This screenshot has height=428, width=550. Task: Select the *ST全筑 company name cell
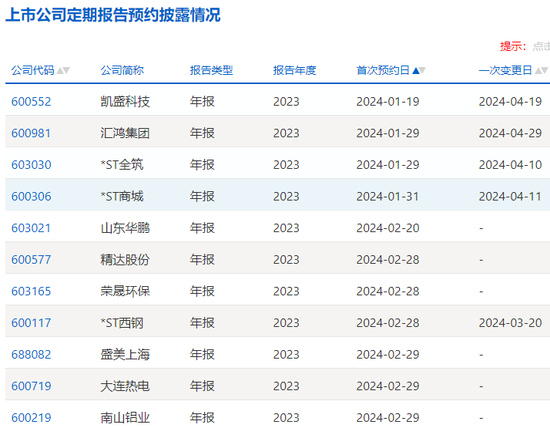[x=122, y=165]
